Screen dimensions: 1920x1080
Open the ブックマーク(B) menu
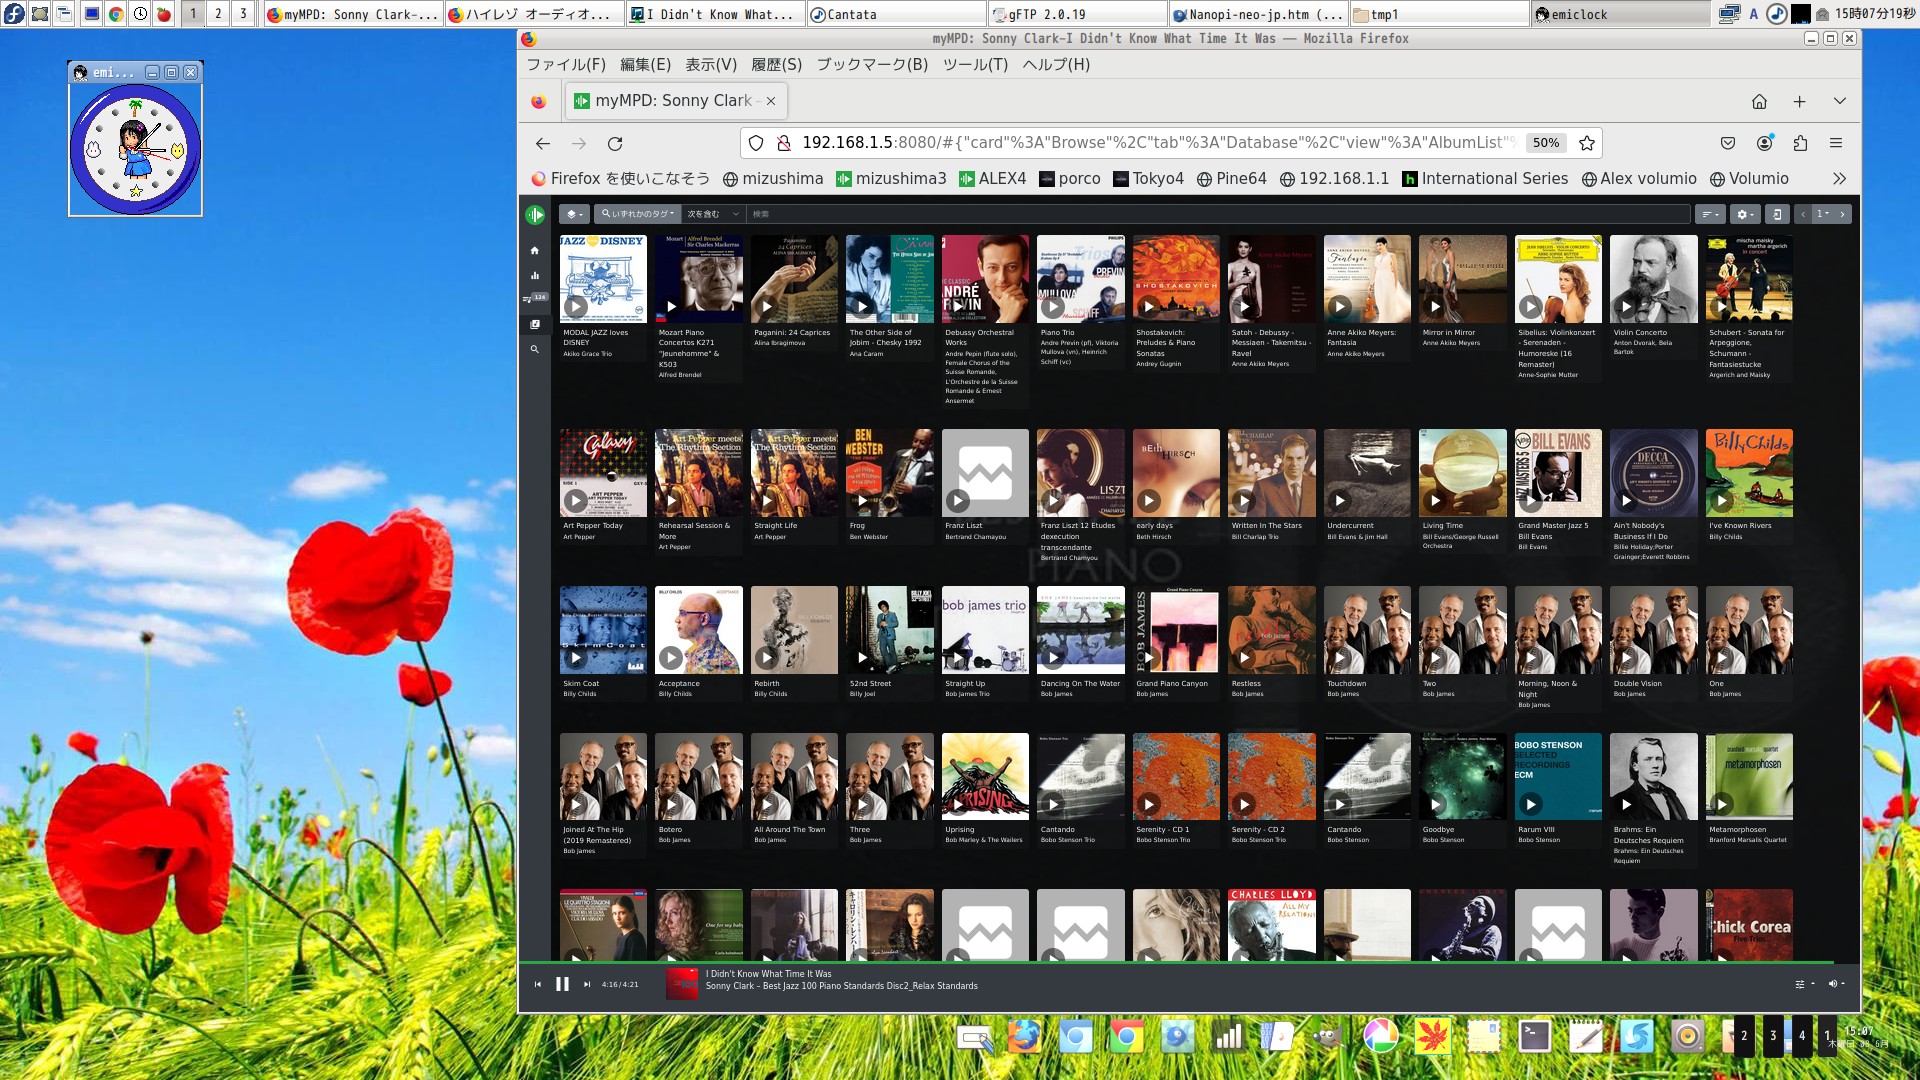[x=872, y=64]
